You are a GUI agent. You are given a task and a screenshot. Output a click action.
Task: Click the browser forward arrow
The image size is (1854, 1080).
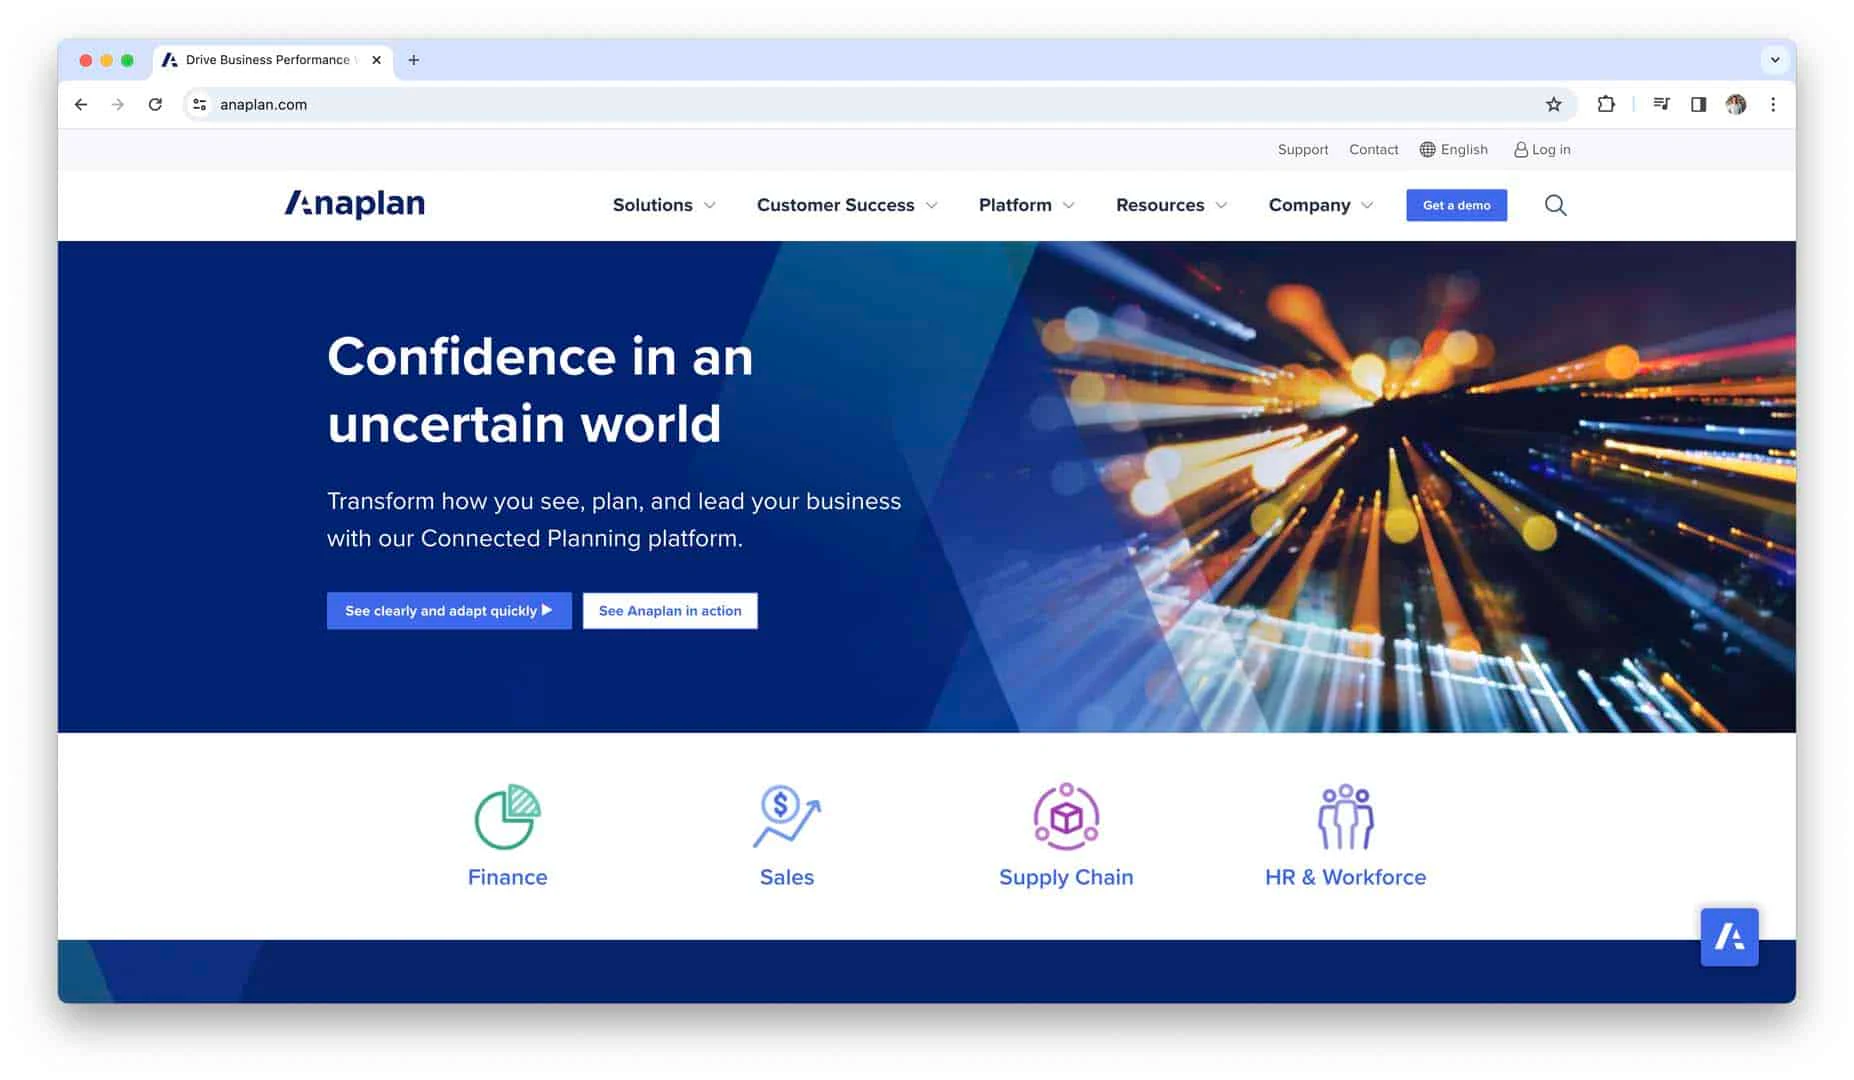tap(118, 104)
